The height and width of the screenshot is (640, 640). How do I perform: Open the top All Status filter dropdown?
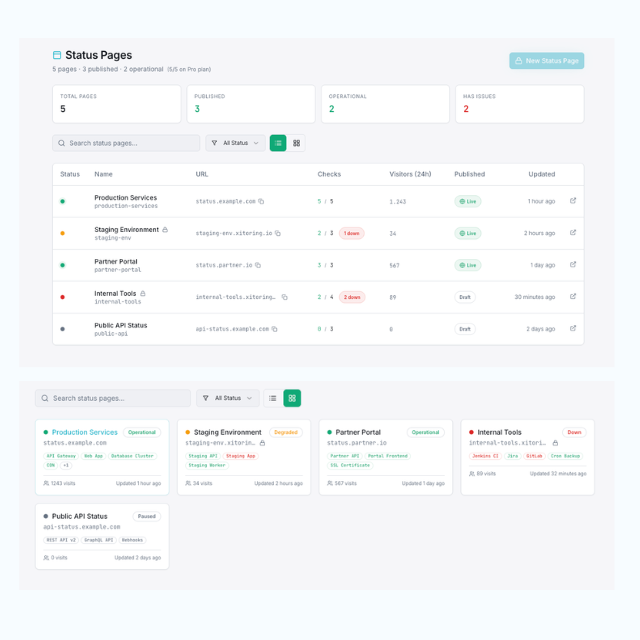tap(235, 143)
